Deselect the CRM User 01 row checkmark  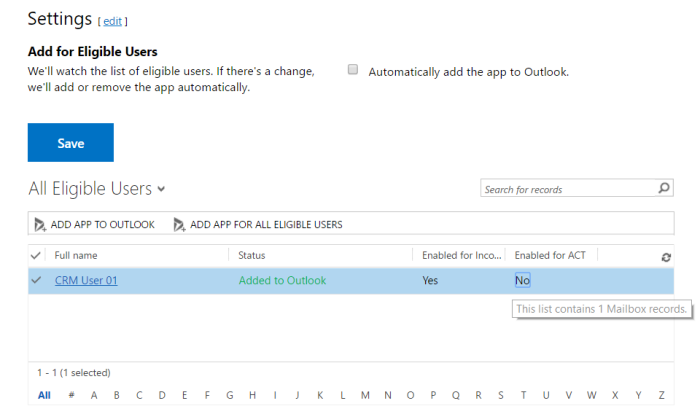tap(37, 280)
